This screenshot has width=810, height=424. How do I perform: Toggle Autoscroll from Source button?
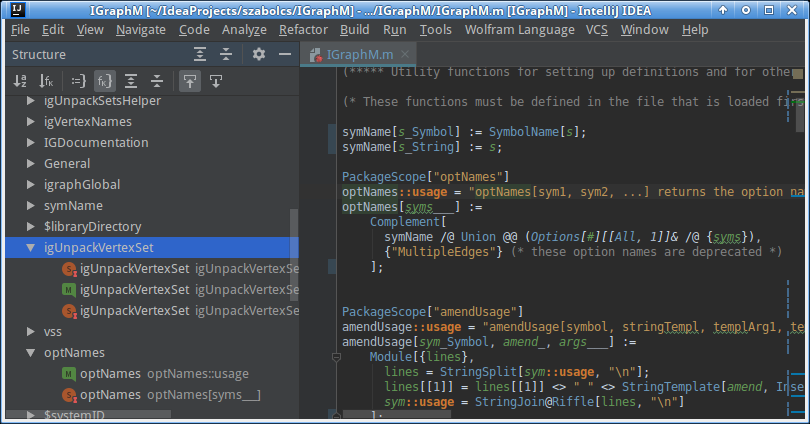pos(215,81)
